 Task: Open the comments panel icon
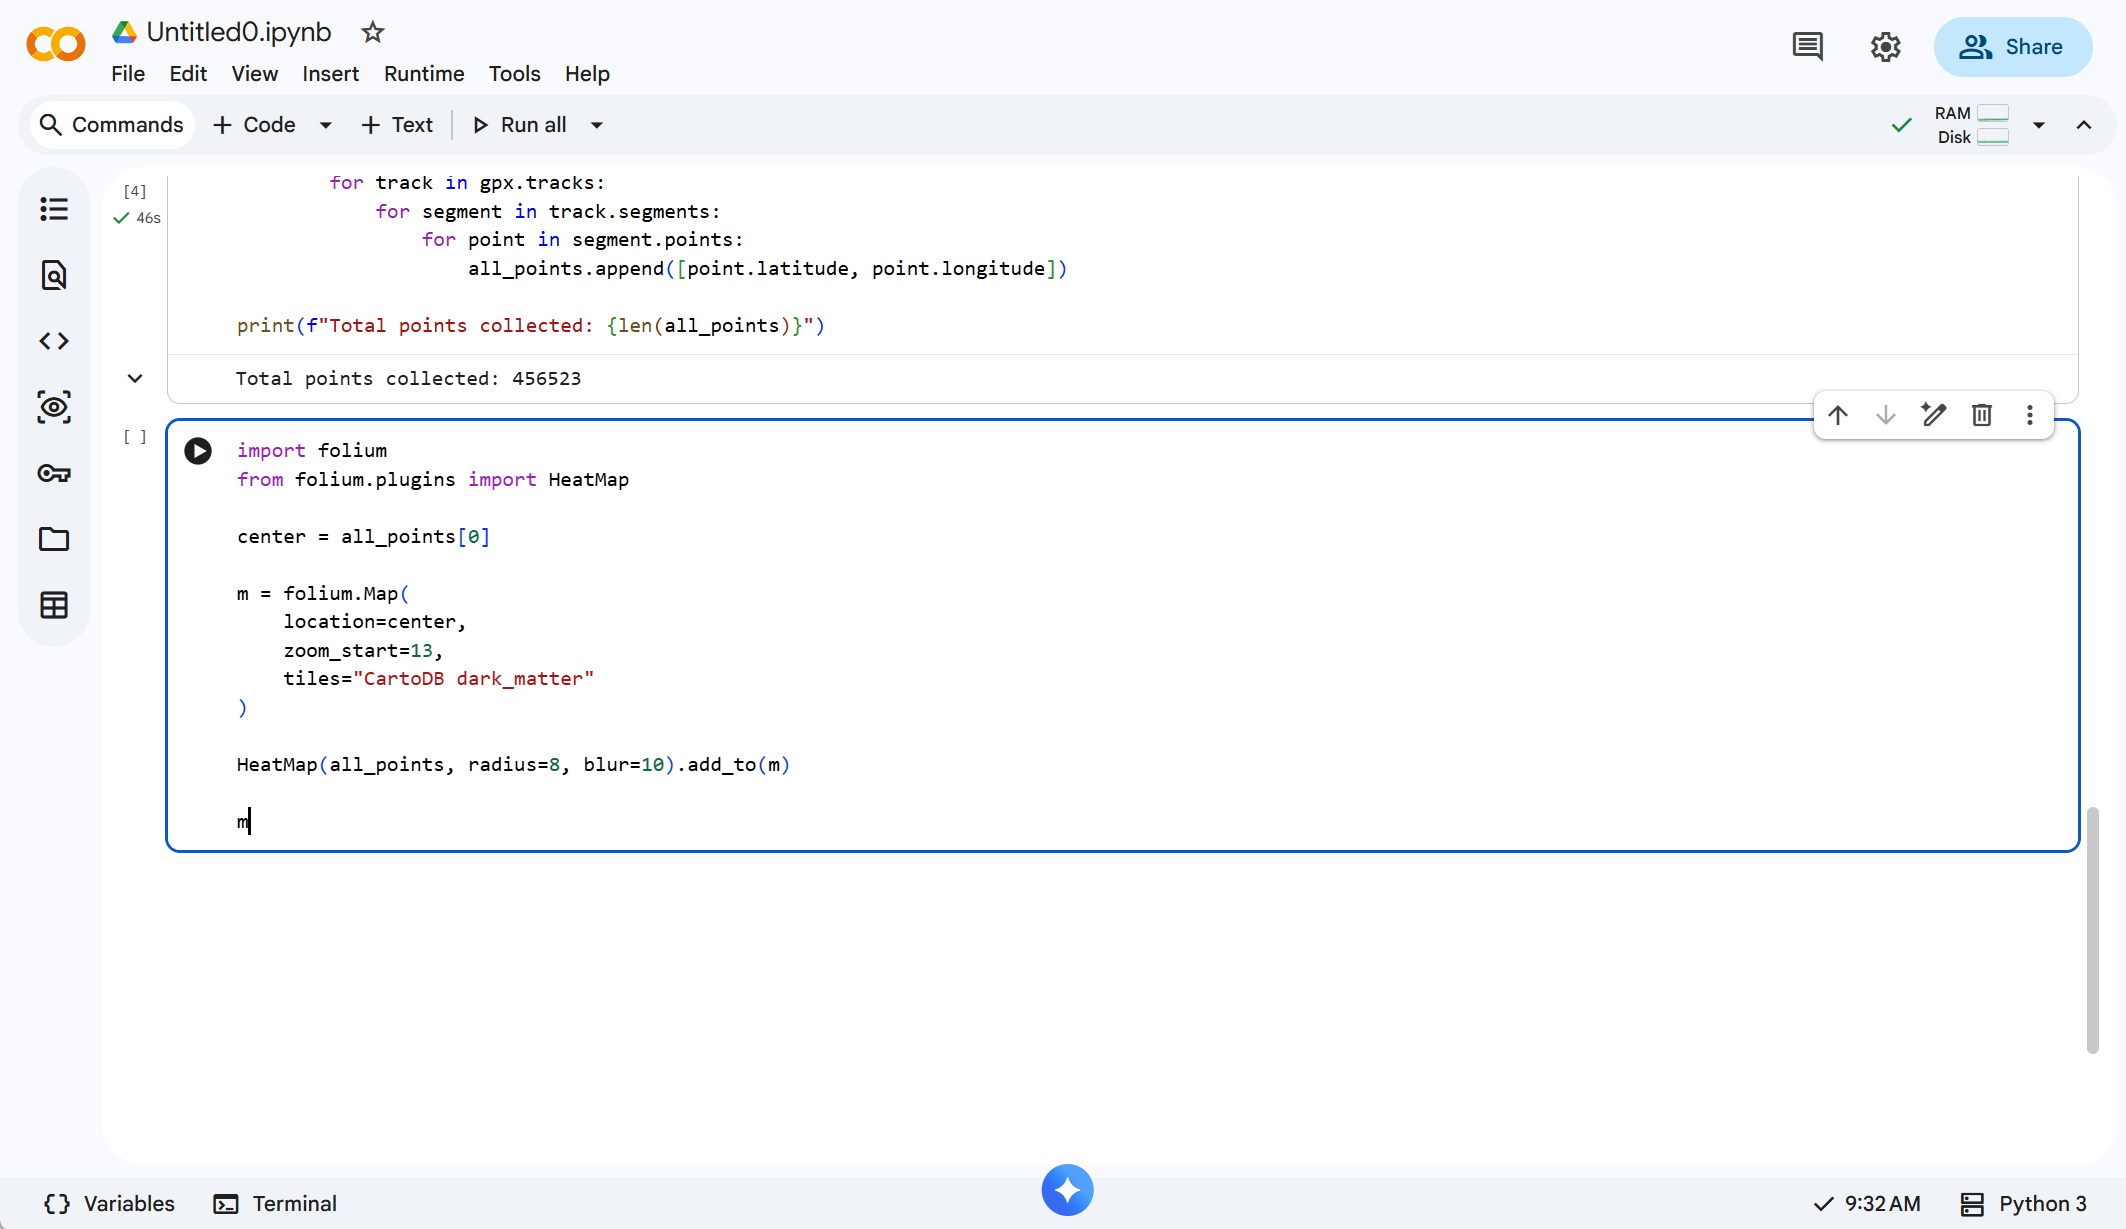(x=1807, y=46)
